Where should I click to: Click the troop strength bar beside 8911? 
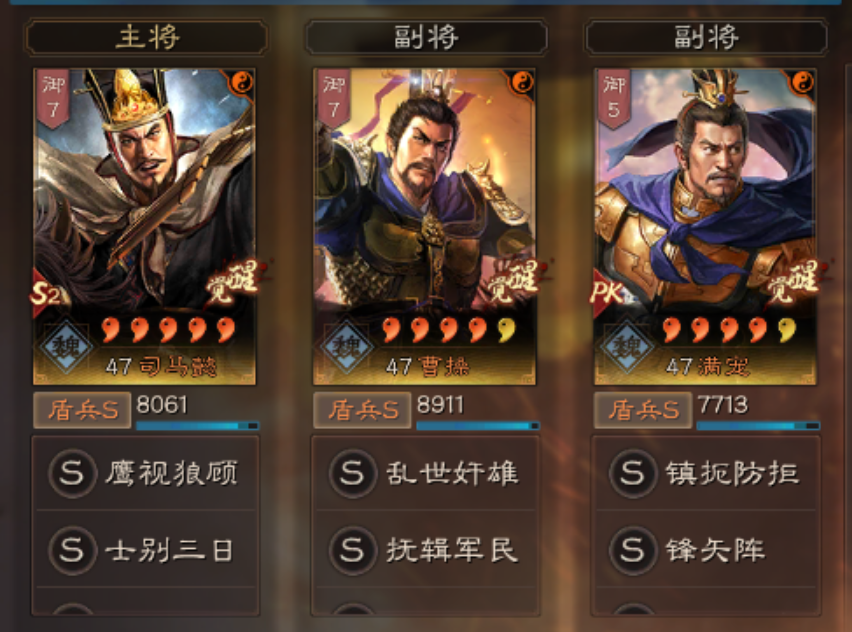(478, 425)
